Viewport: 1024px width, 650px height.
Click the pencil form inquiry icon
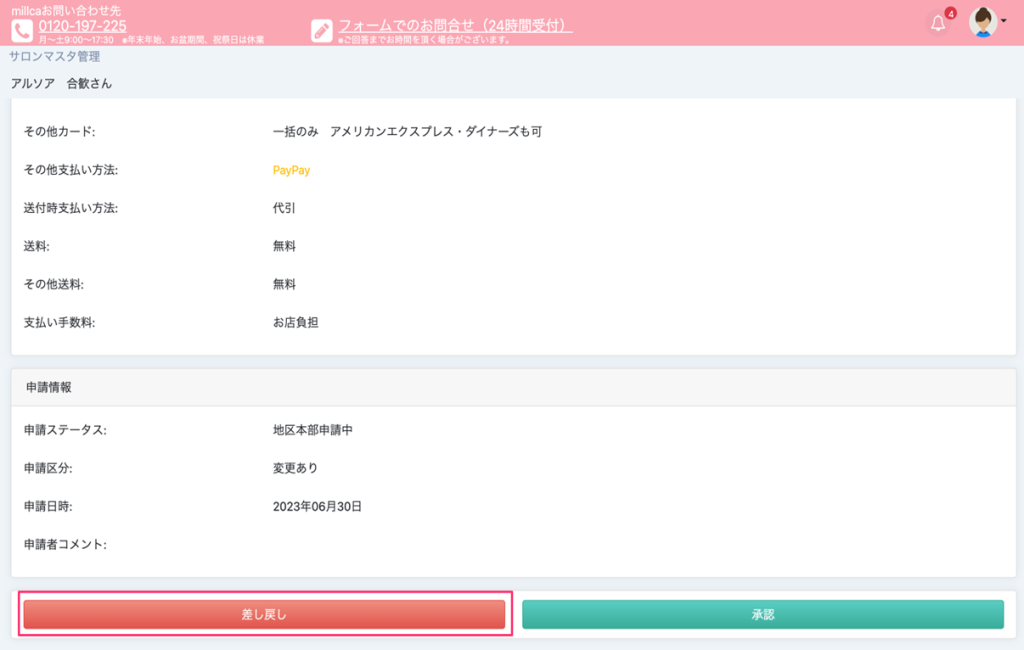(322, 30)
